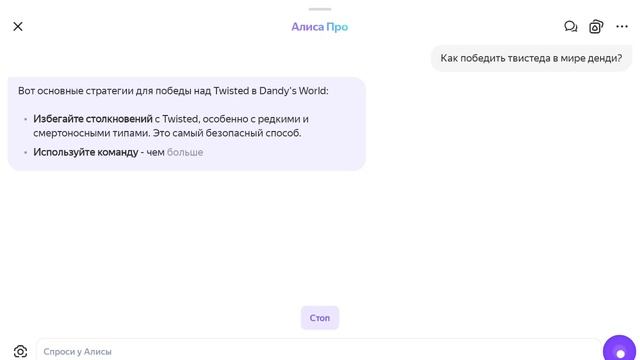Image resolution: width=640 pixels, height=360 pixels.
Task: Close the Alice Pro chat window
Action: [x=18, y=27]
